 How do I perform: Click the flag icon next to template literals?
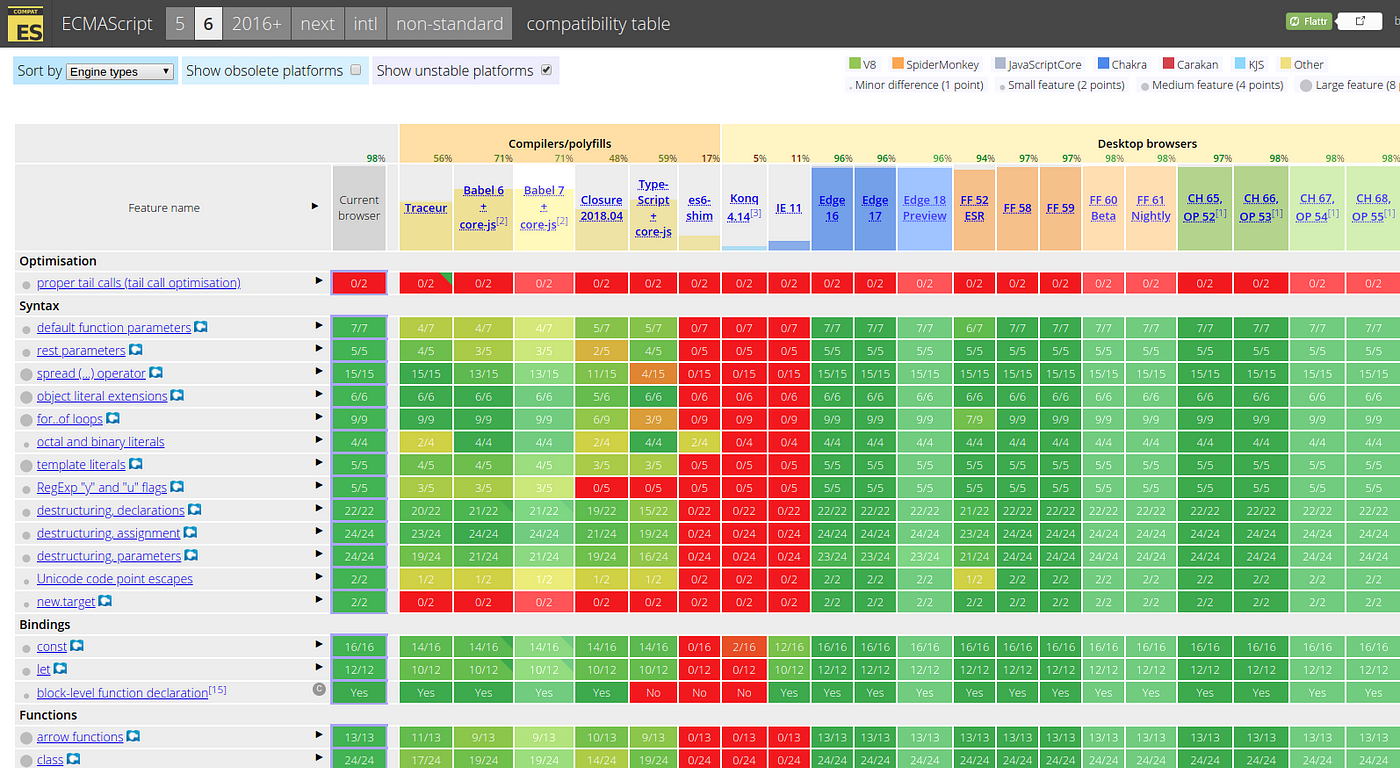click(x=135, y=464)
